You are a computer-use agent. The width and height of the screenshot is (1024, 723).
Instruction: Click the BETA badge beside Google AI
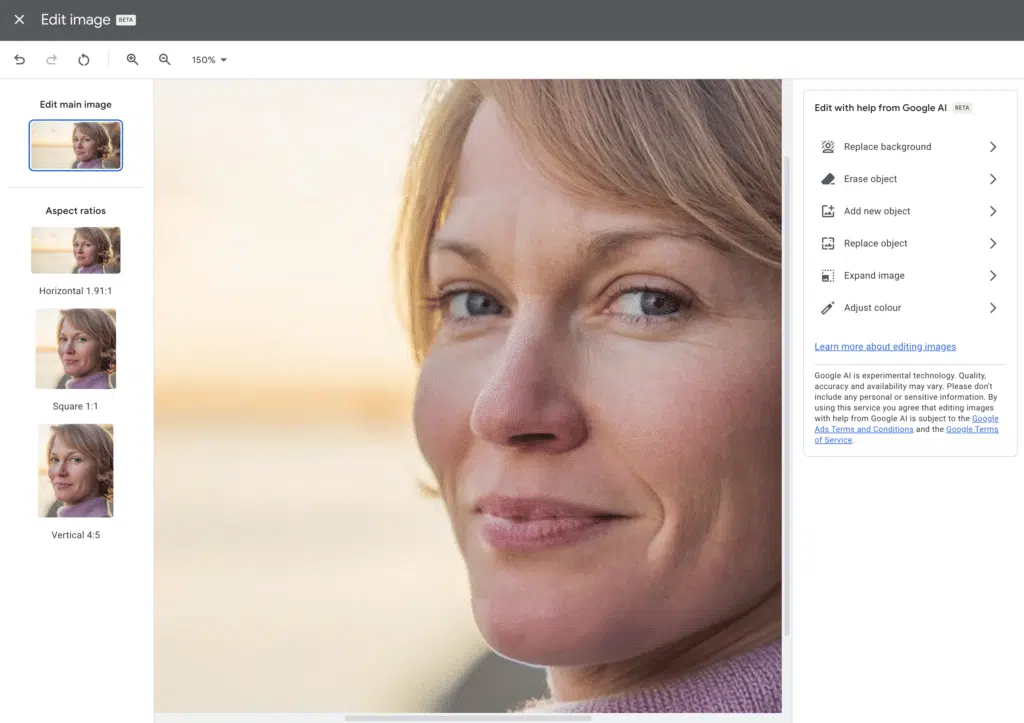click(x=962, y=108)
